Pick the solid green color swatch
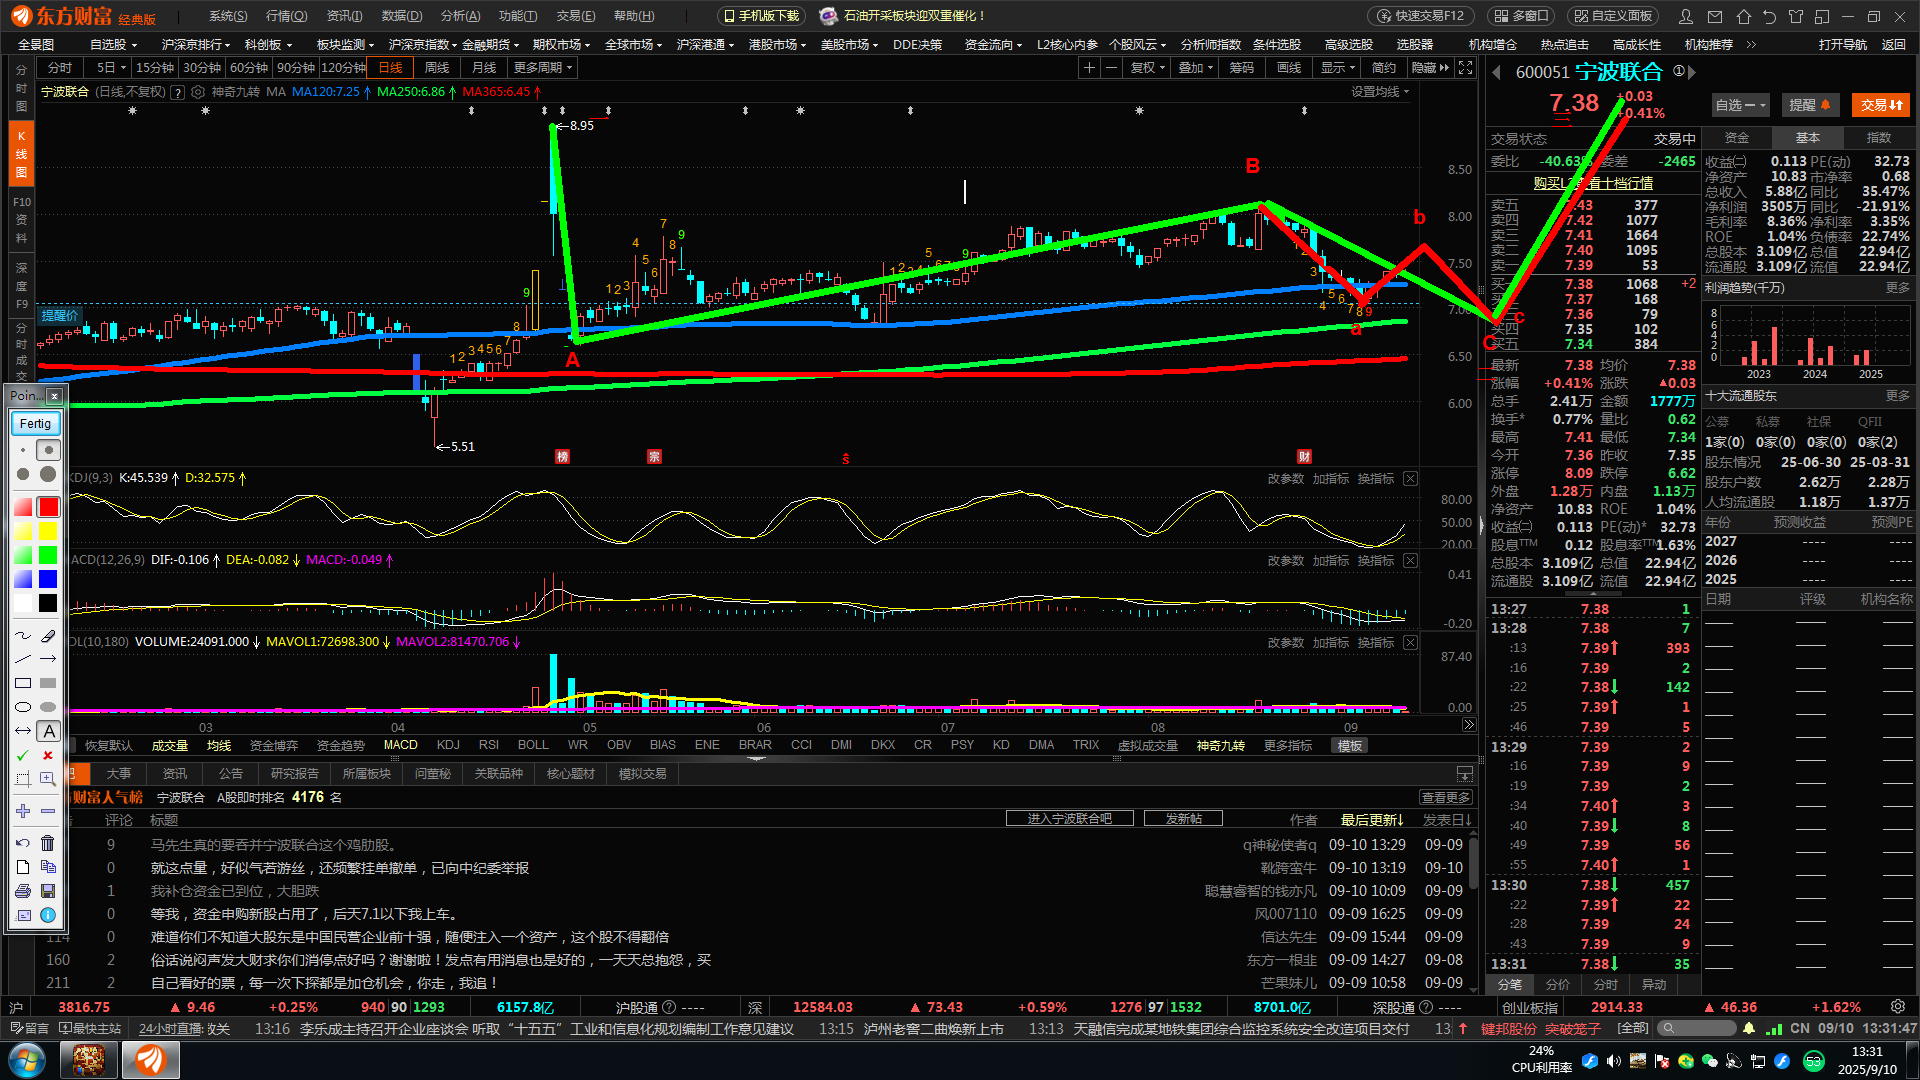 click(x=48, y=555)
